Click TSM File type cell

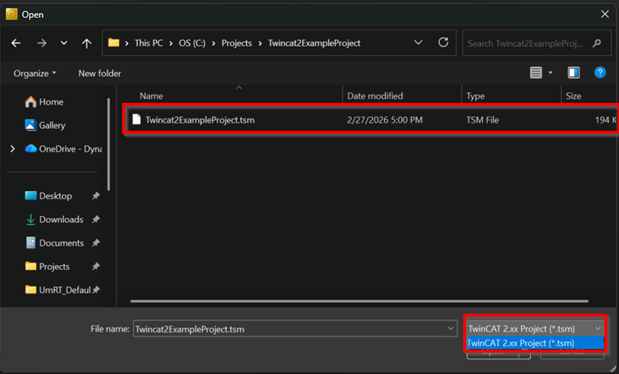tap(482, 120)
